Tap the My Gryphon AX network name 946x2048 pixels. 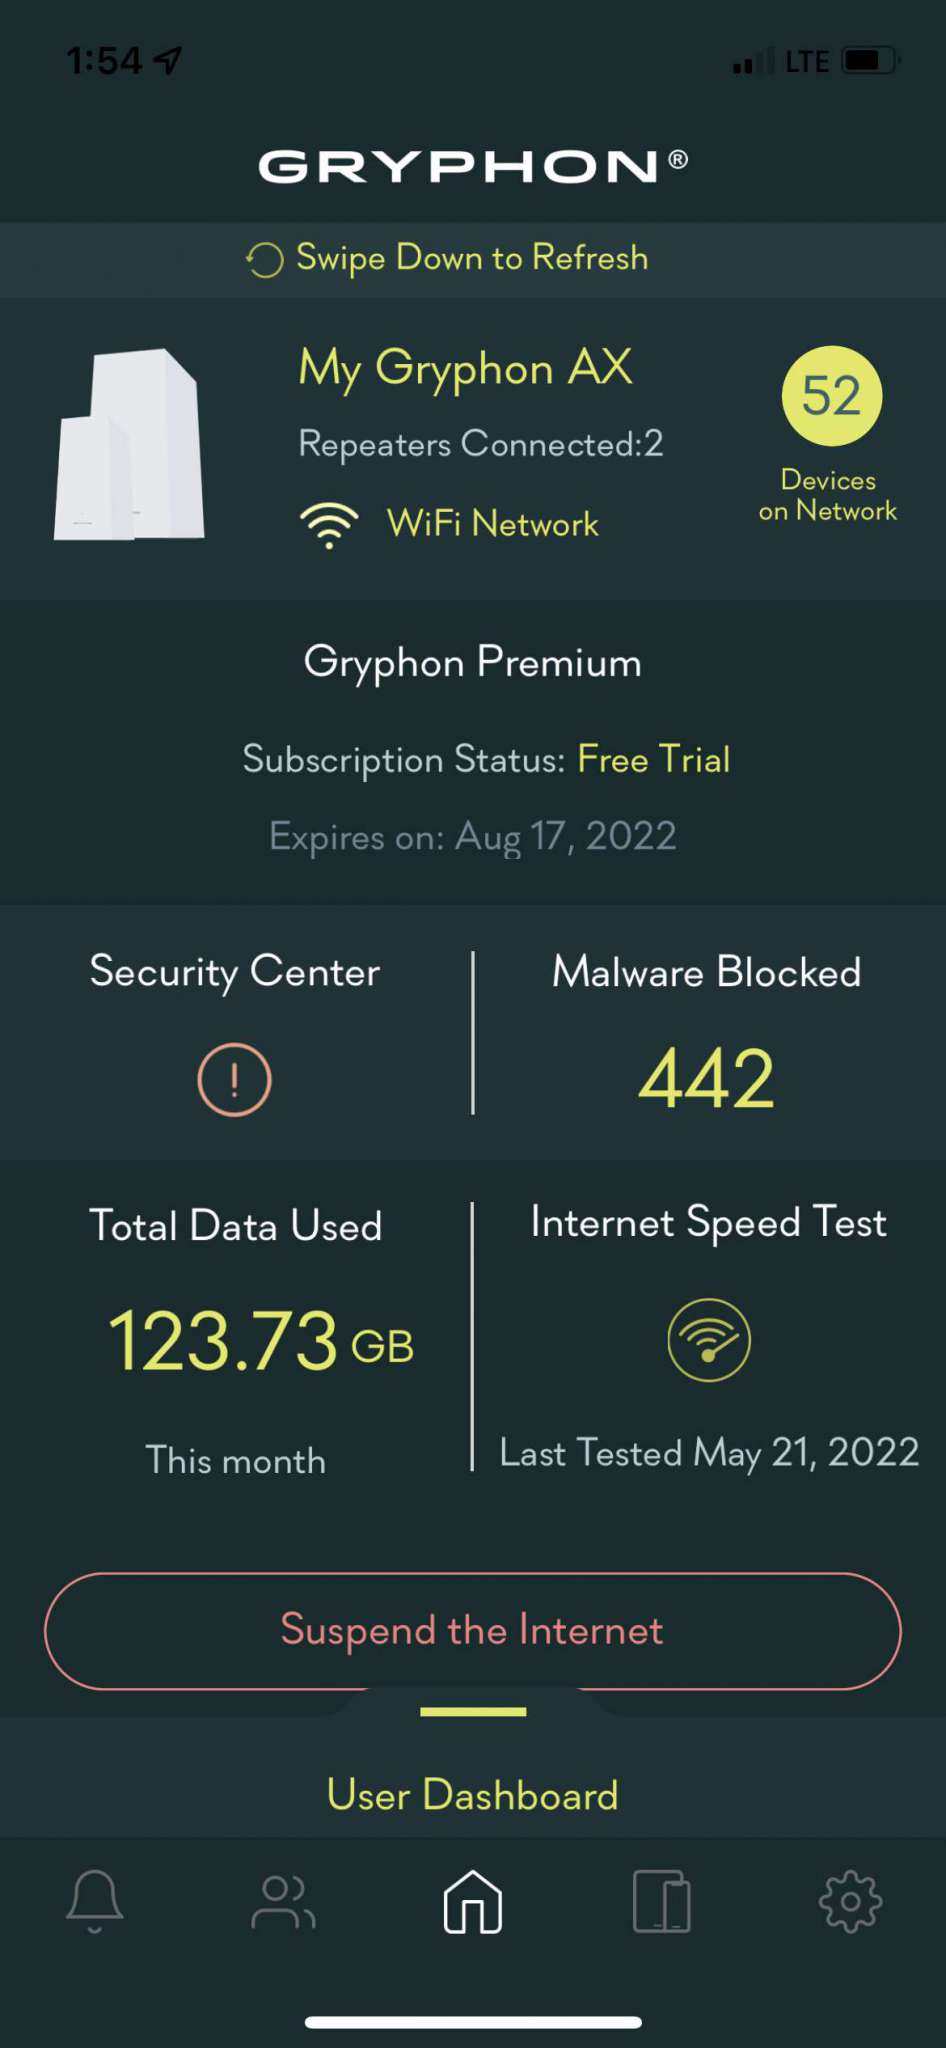tap(465, 368)
